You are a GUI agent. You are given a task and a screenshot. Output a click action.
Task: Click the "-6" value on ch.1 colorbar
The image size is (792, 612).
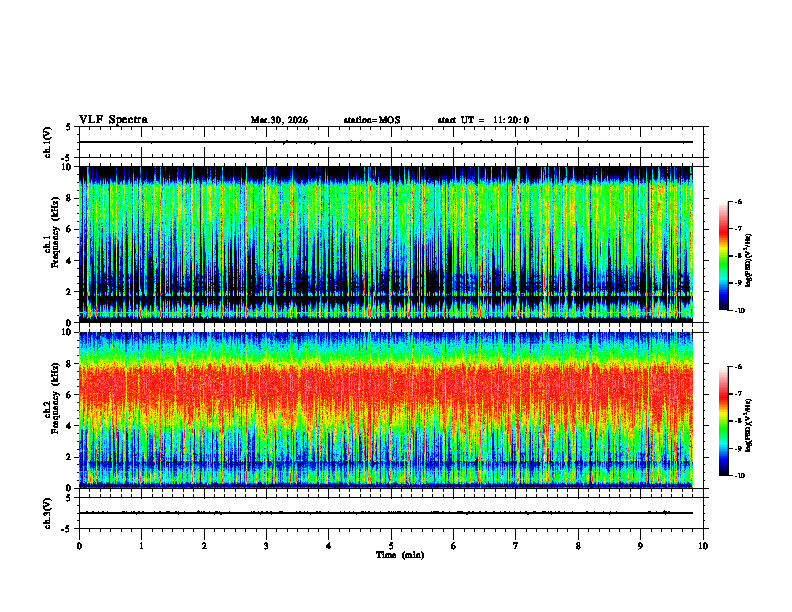coord(738,201)
